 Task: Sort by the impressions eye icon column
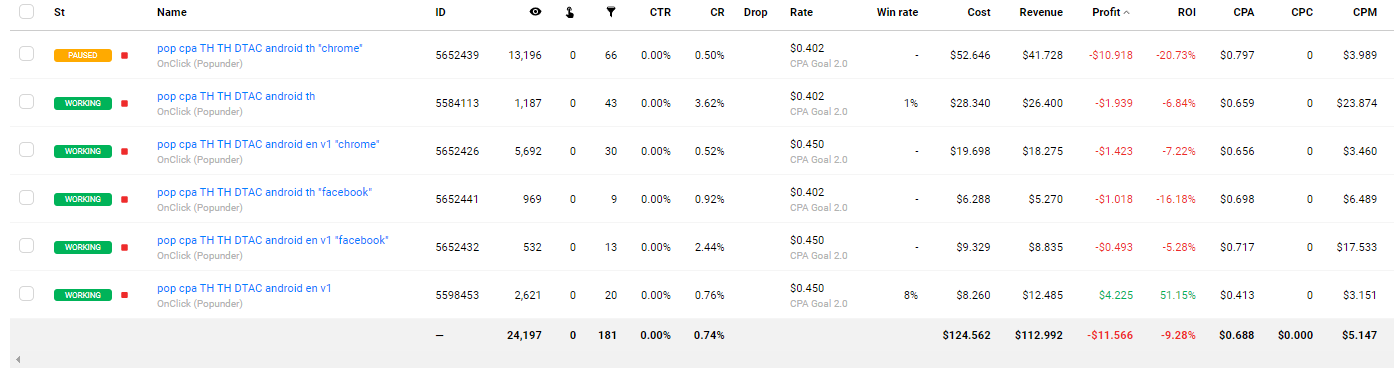pos(535,12)
